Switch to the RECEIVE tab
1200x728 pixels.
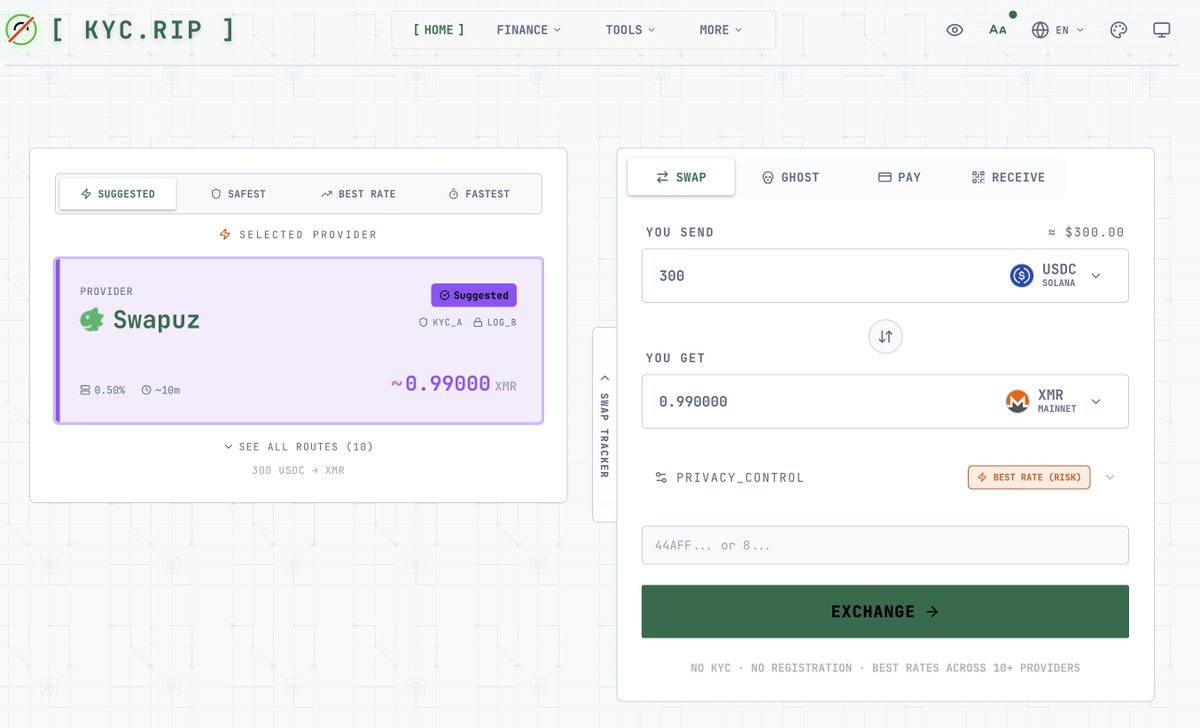click(1008, 177)
